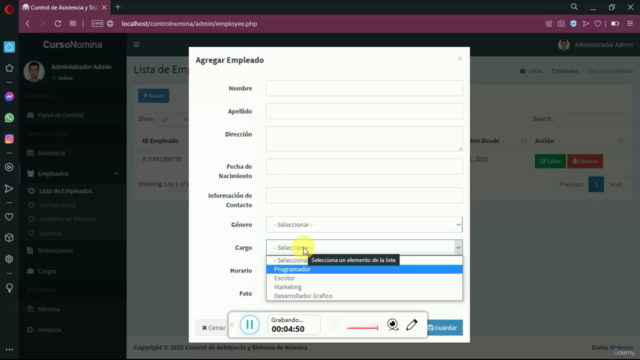Click the Cargo dropdown arrow
Viewport: 640px width, 360px height.
(458, 248)
